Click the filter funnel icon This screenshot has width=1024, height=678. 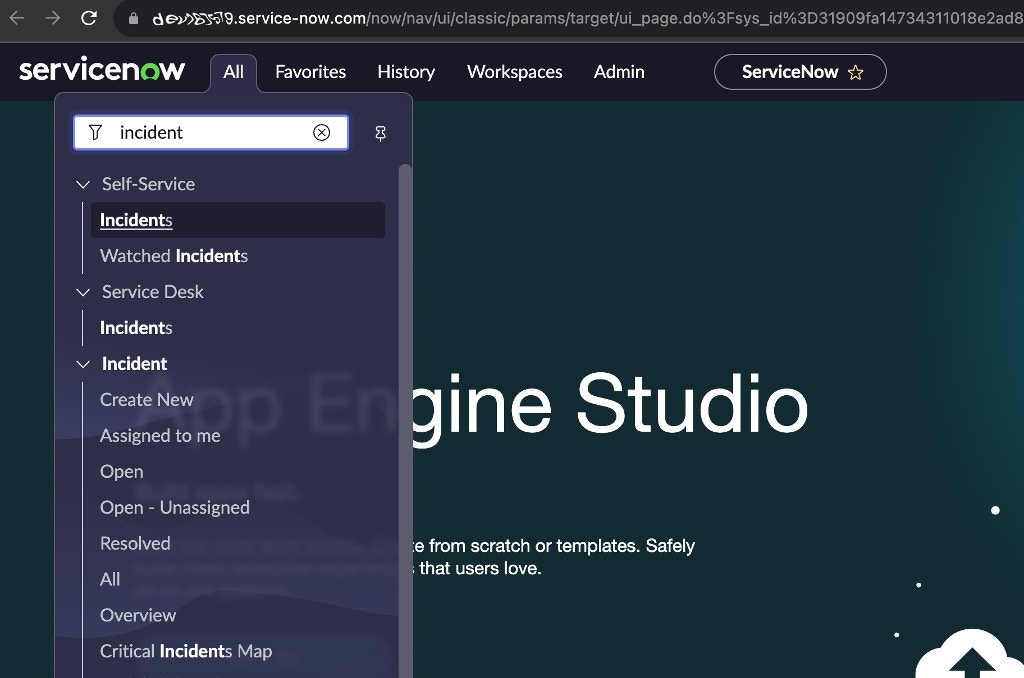95,133
